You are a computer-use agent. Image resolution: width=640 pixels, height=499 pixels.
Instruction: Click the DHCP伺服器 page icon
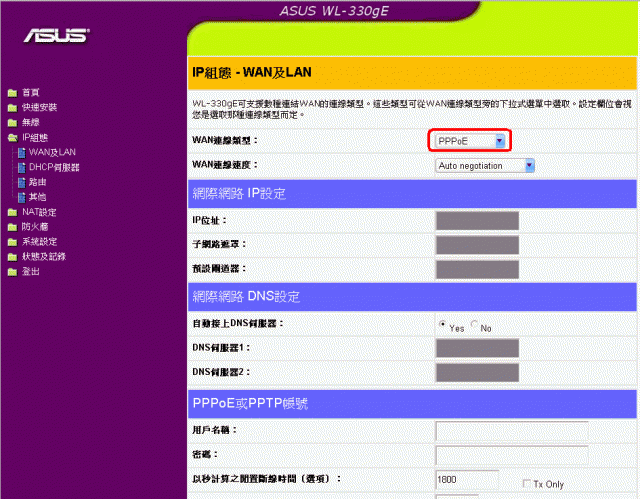click(22, 167)
